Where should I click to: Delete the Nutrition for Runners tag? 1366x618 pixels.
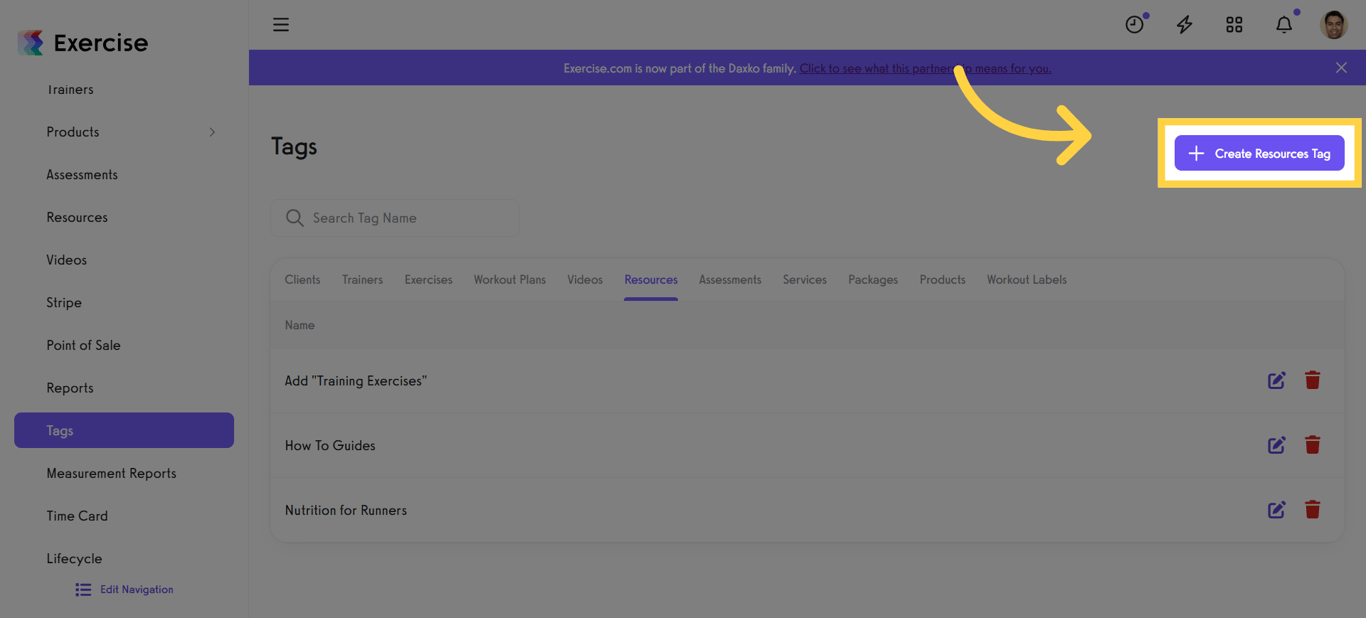(x=1312, y=510)
